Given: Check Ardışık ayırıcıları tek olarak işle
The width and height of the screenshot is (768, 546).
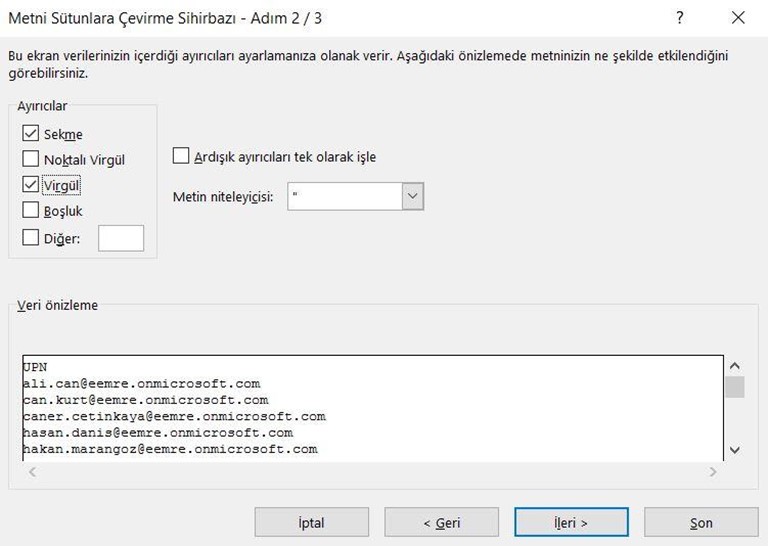Looking at the screenshot, I should click(x=181, y=156).
